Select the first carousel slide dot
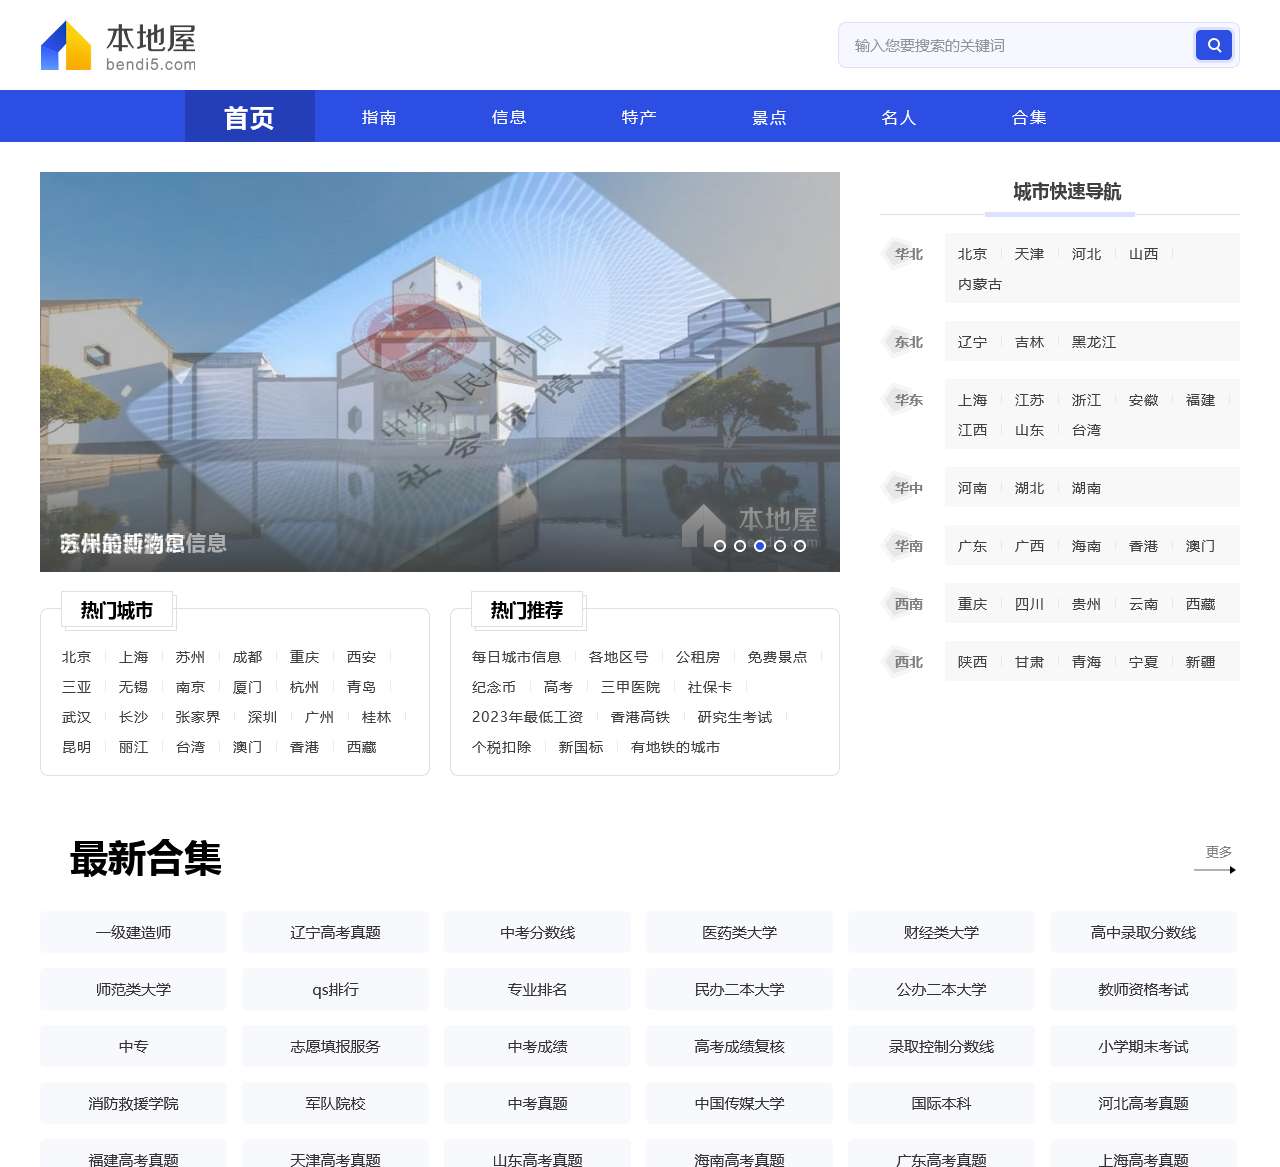Viewport: 1280px width, 1167px height. (x=720, y=546)
